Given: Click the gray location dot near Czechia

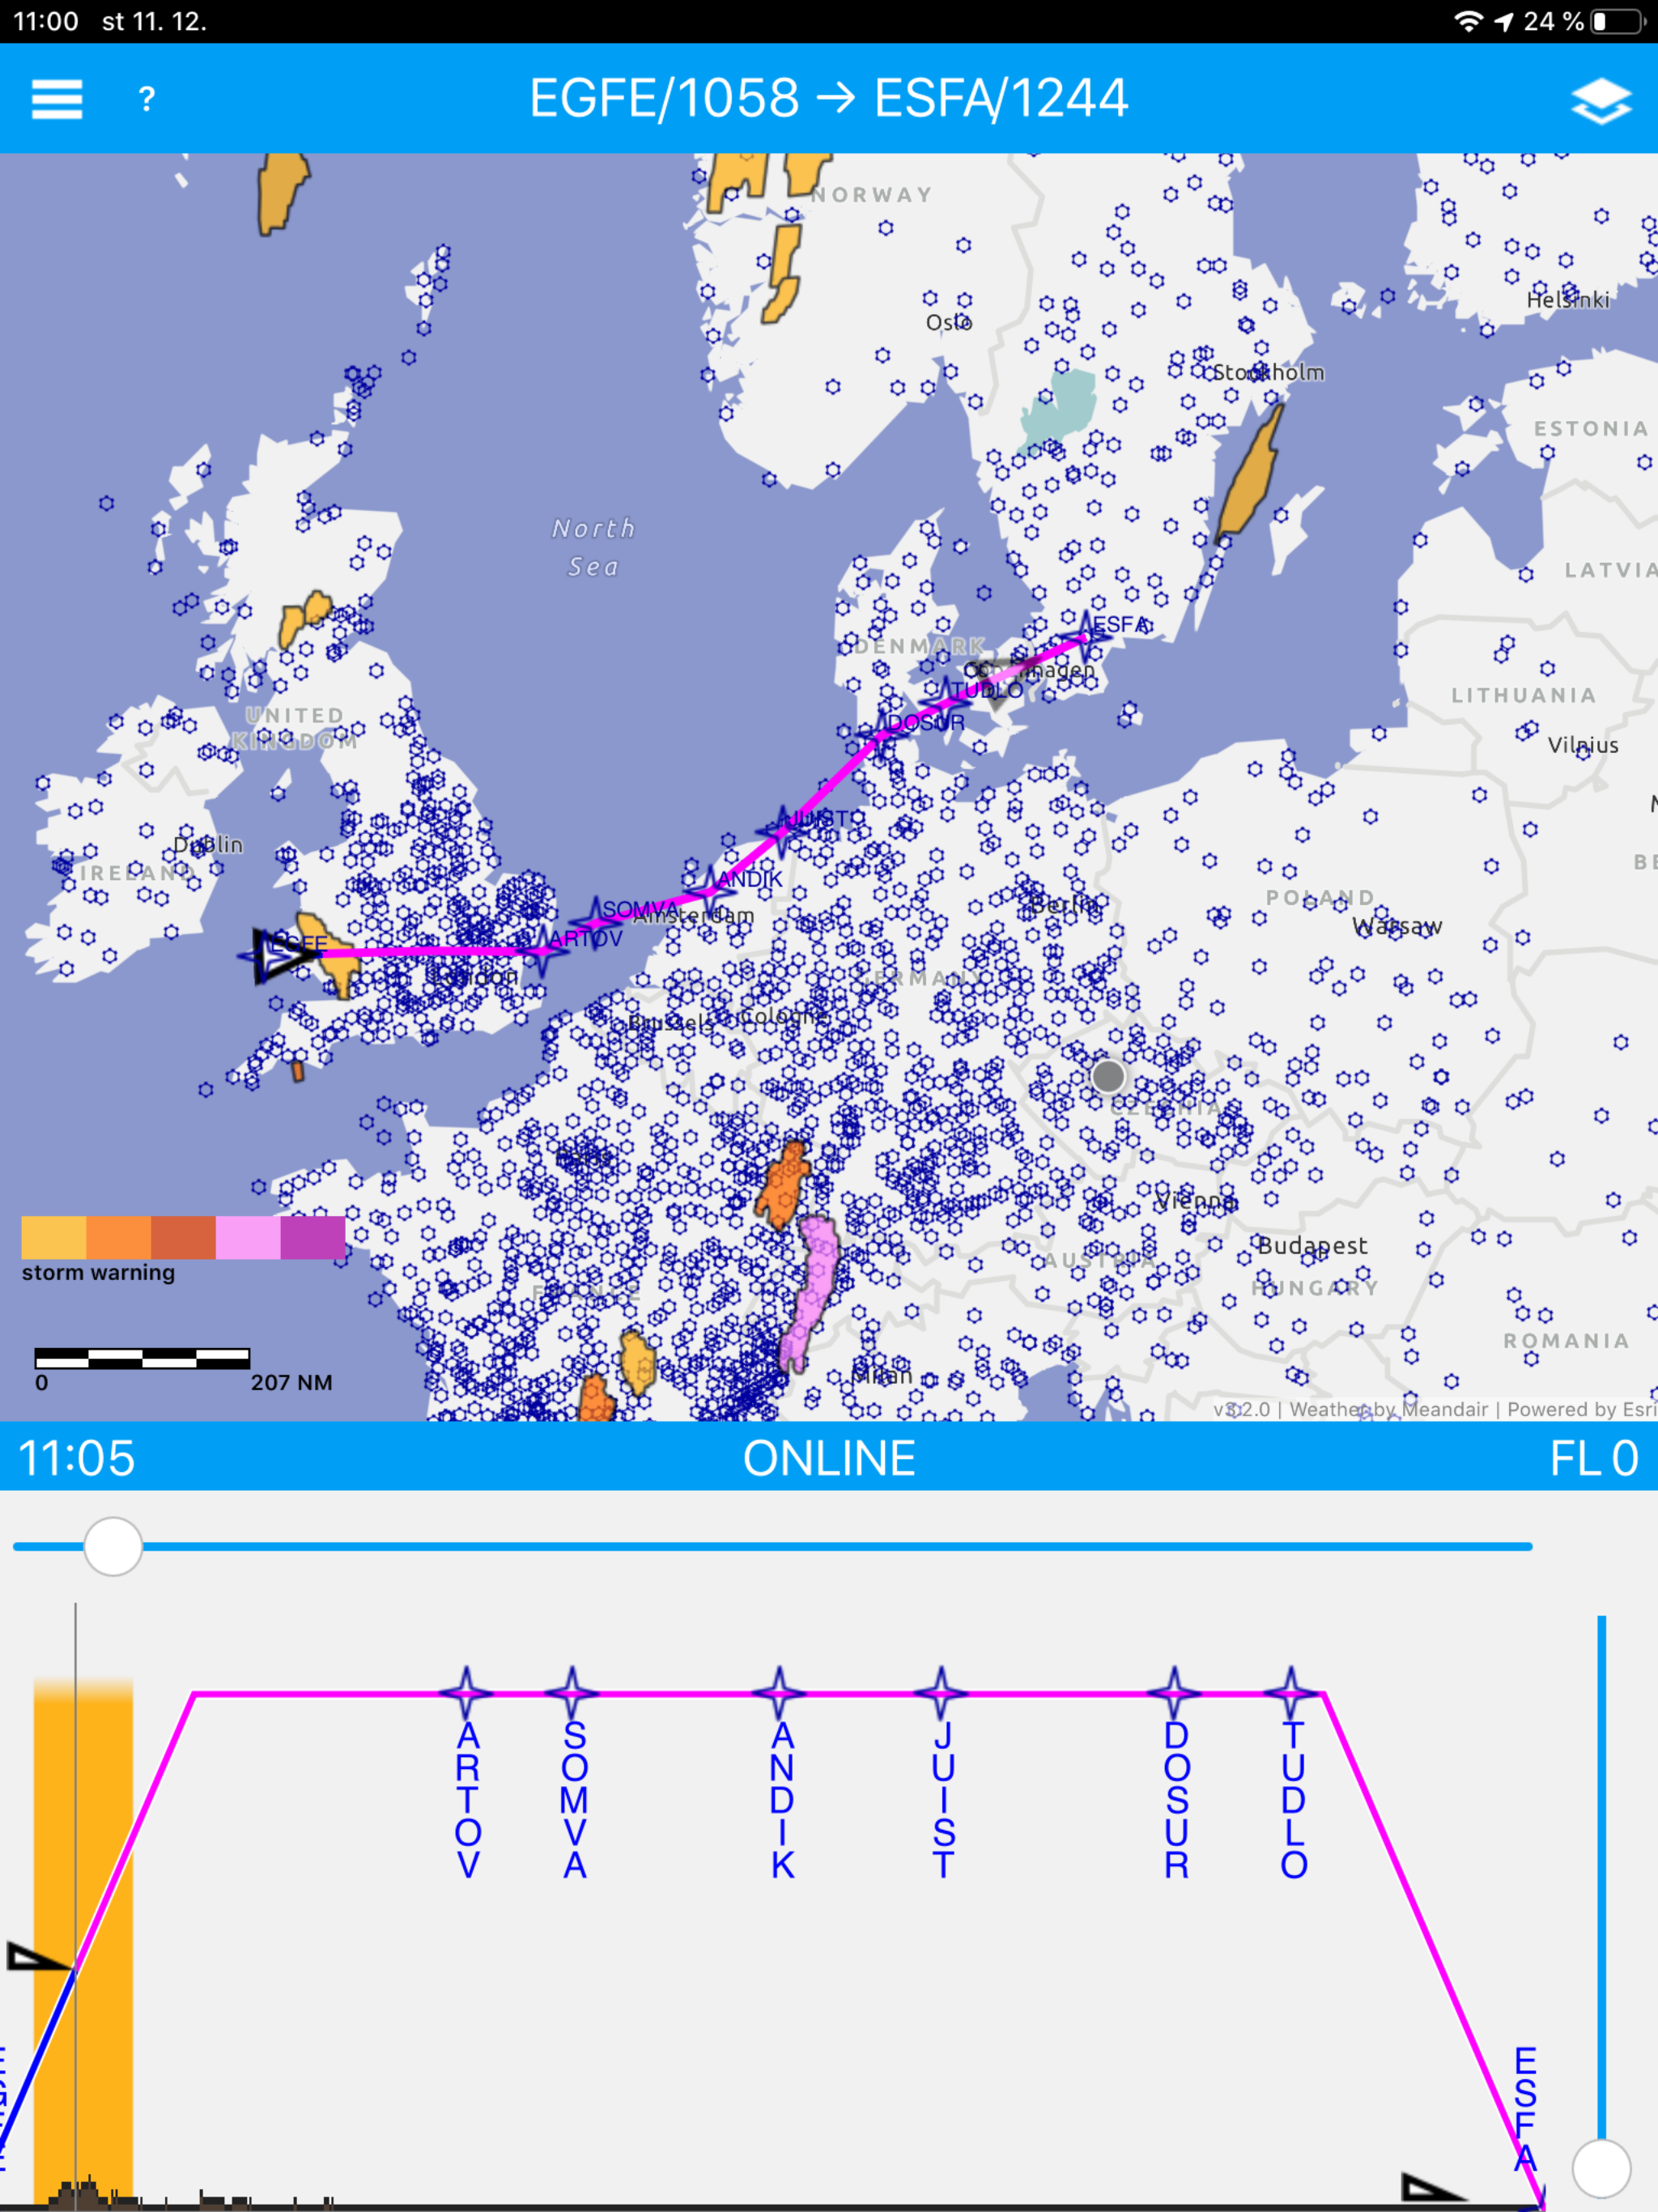Looking at the screenshot, I should click(1108, 1077).
